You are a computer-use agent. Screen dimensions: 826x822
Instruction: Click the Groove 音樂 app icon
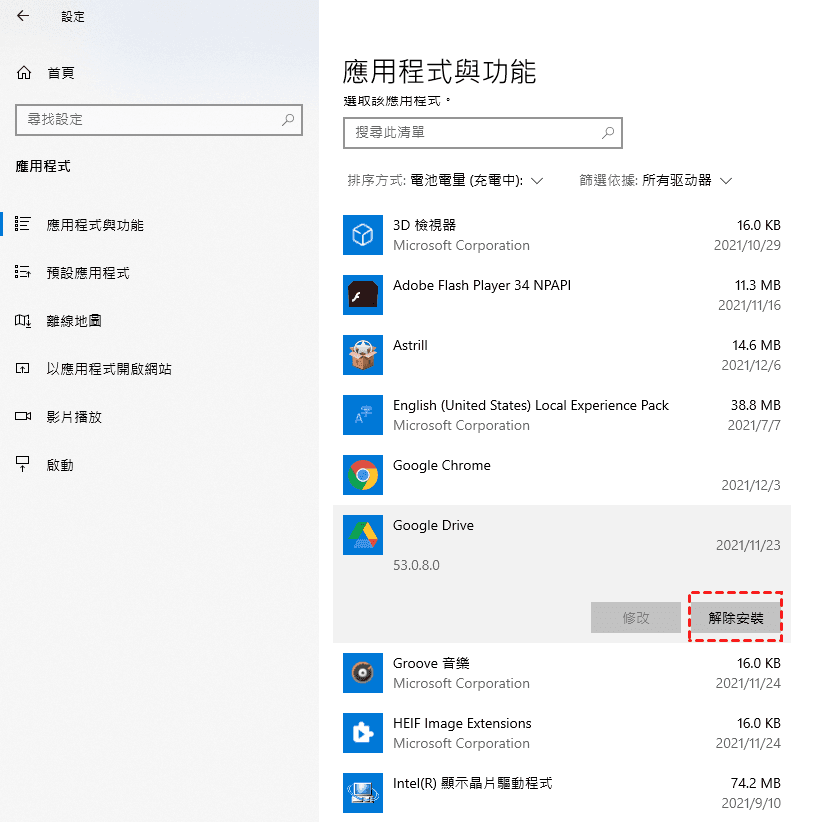coord(363,673)
